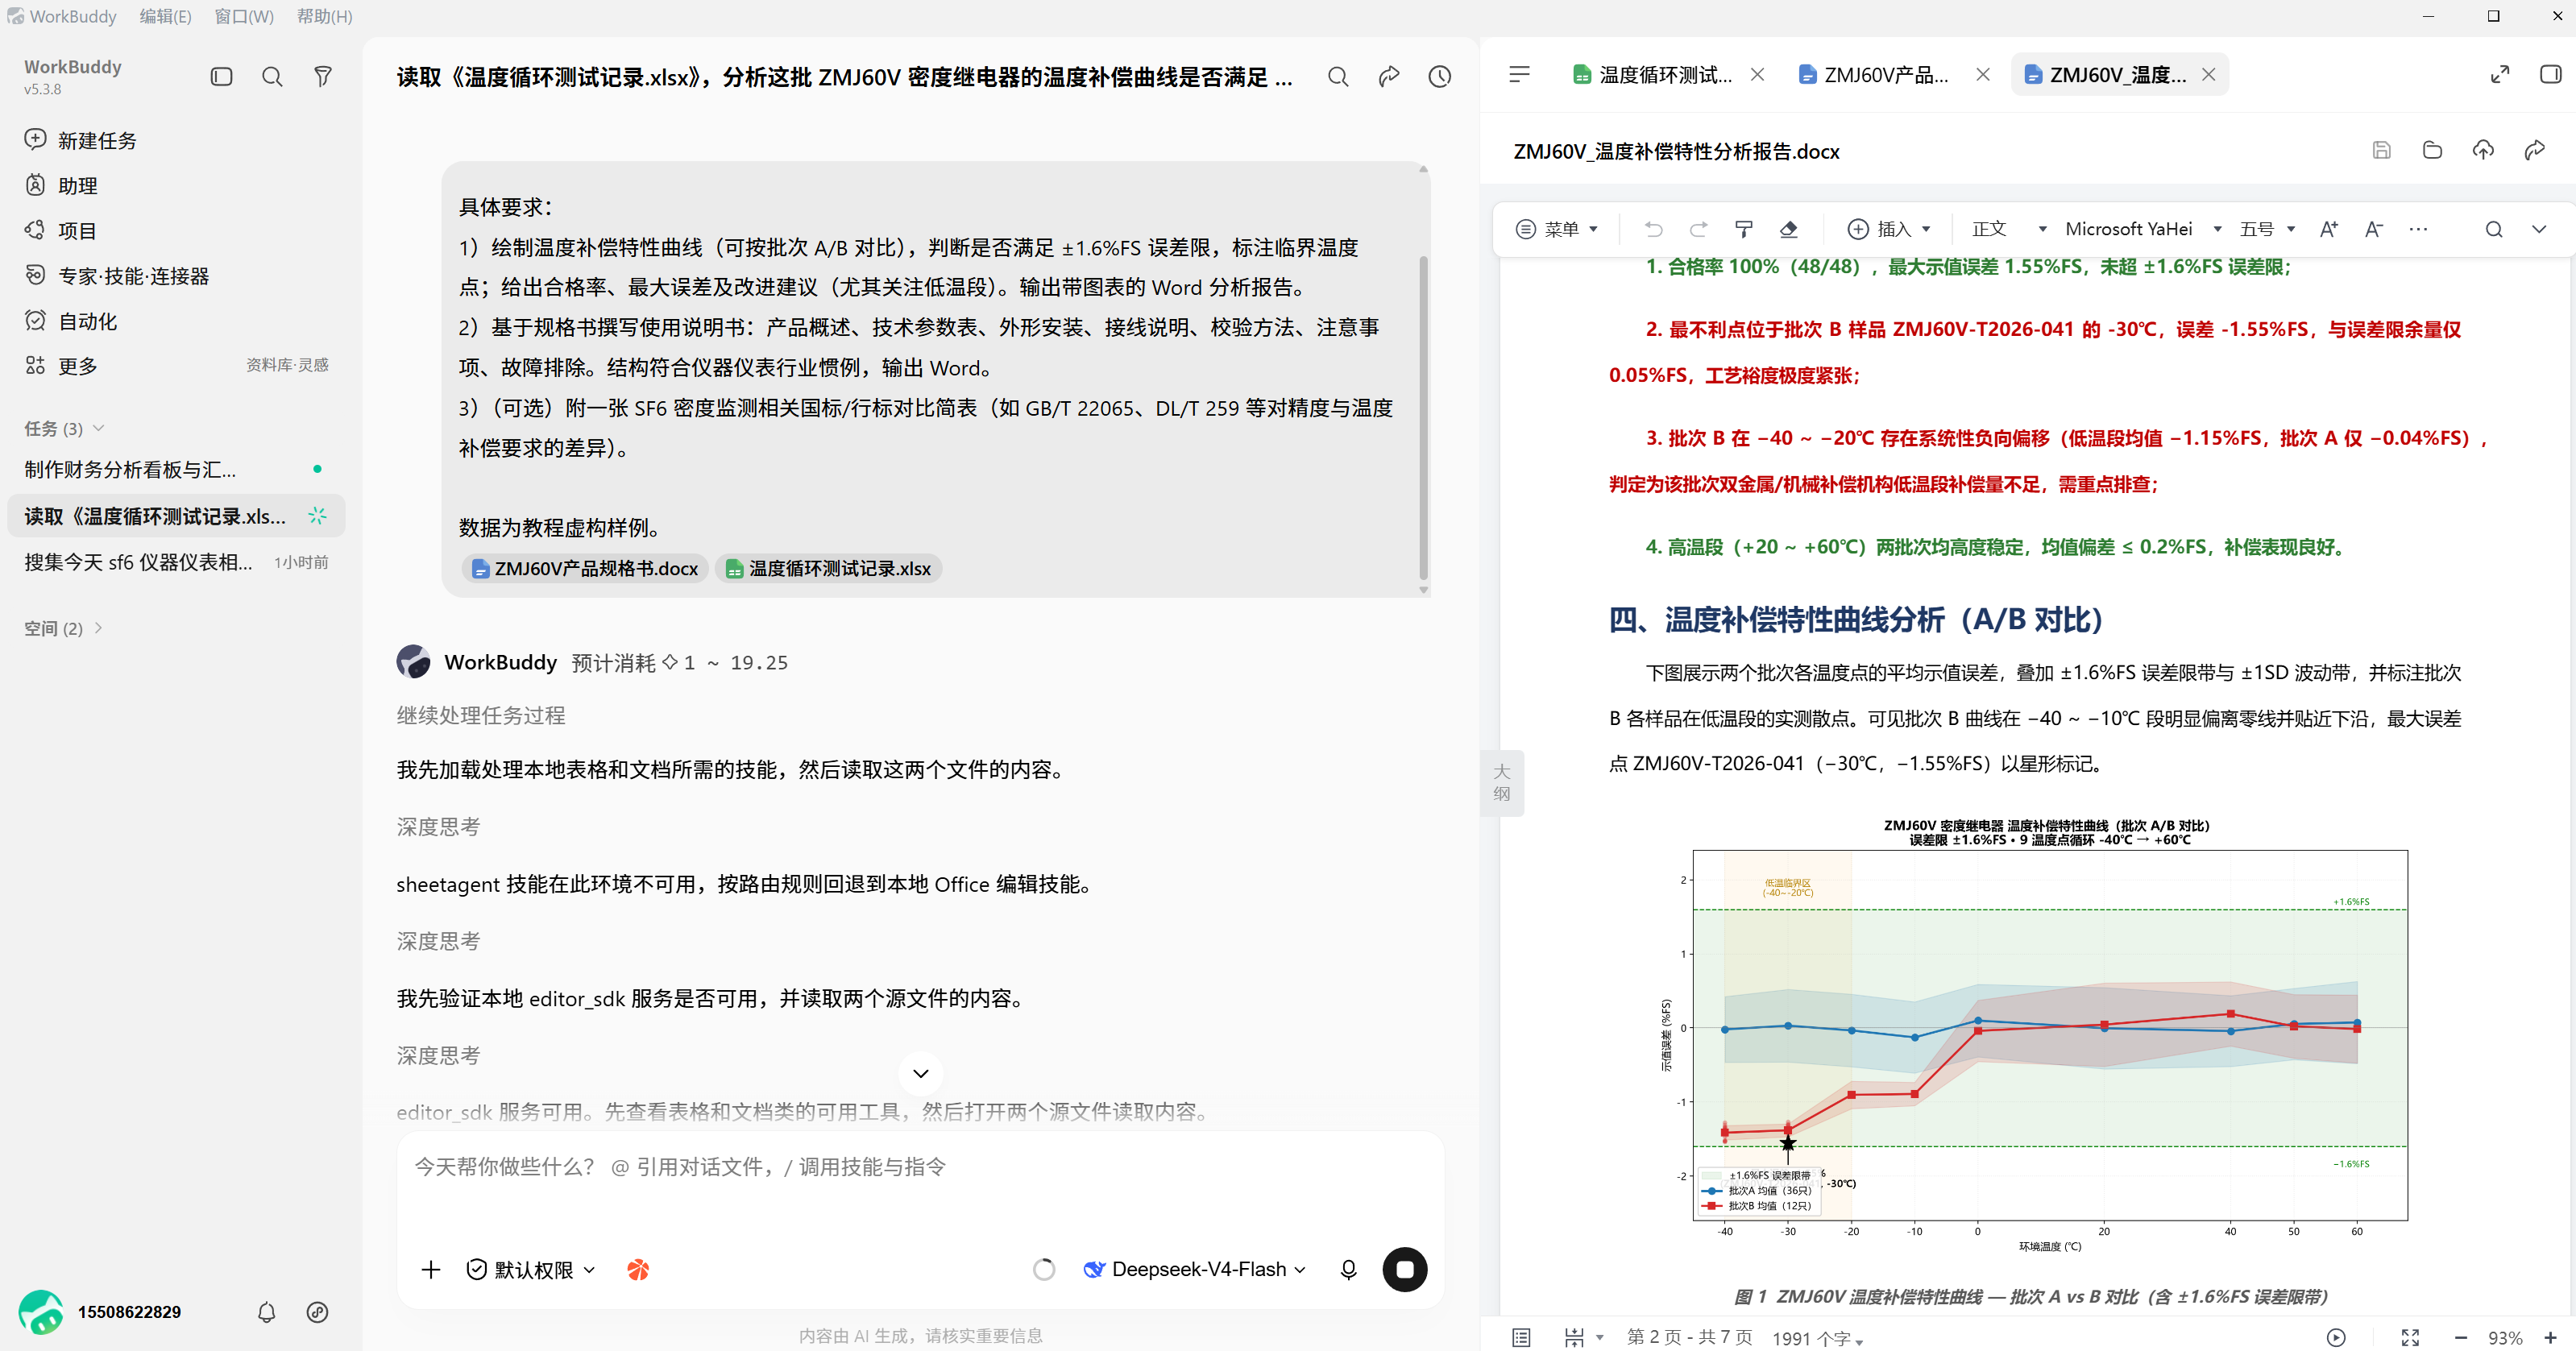Open 专家·技能·连接器 section
2576x1351 pixels.
point(117,276)
